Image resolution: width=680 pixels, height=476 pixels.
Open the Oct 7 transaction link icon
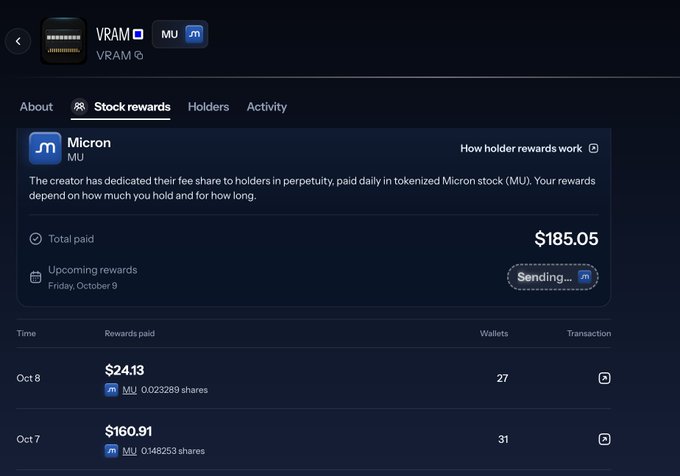coord(605,439)
